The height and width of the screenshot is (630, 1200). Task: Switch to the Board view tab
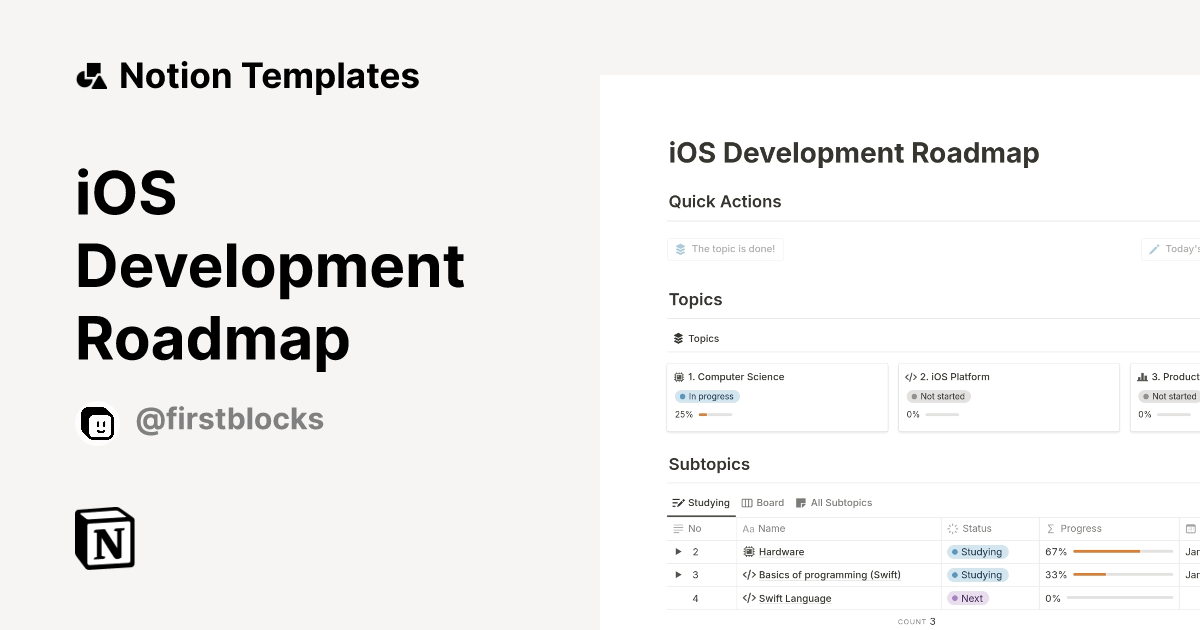763,502
